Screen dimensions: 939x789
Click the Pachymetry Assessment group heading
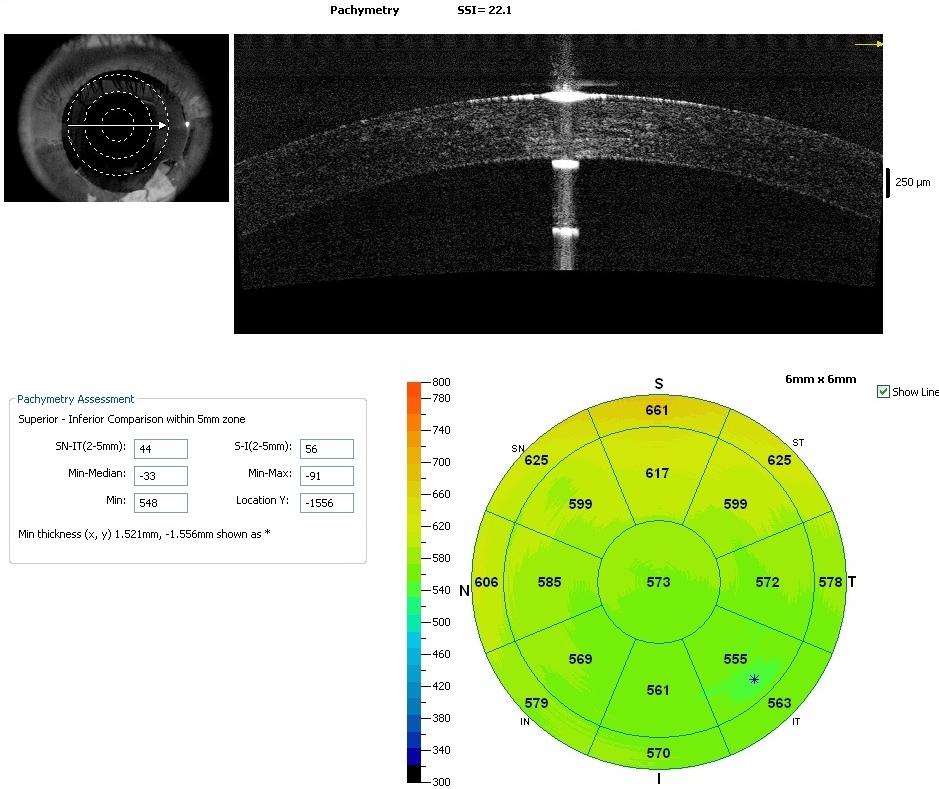coord(75,399)
